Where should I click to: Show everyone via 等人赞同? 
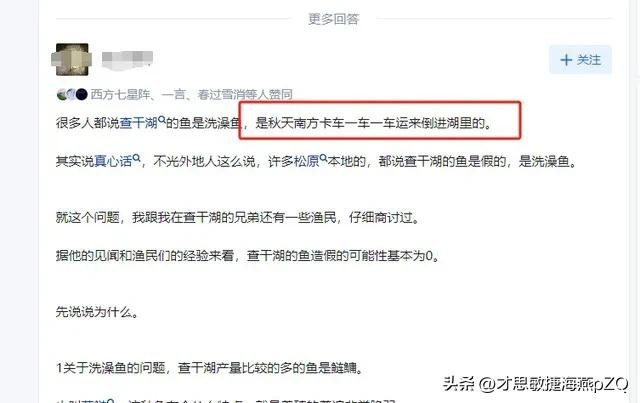pyautogui.click(x=269, y=94)
